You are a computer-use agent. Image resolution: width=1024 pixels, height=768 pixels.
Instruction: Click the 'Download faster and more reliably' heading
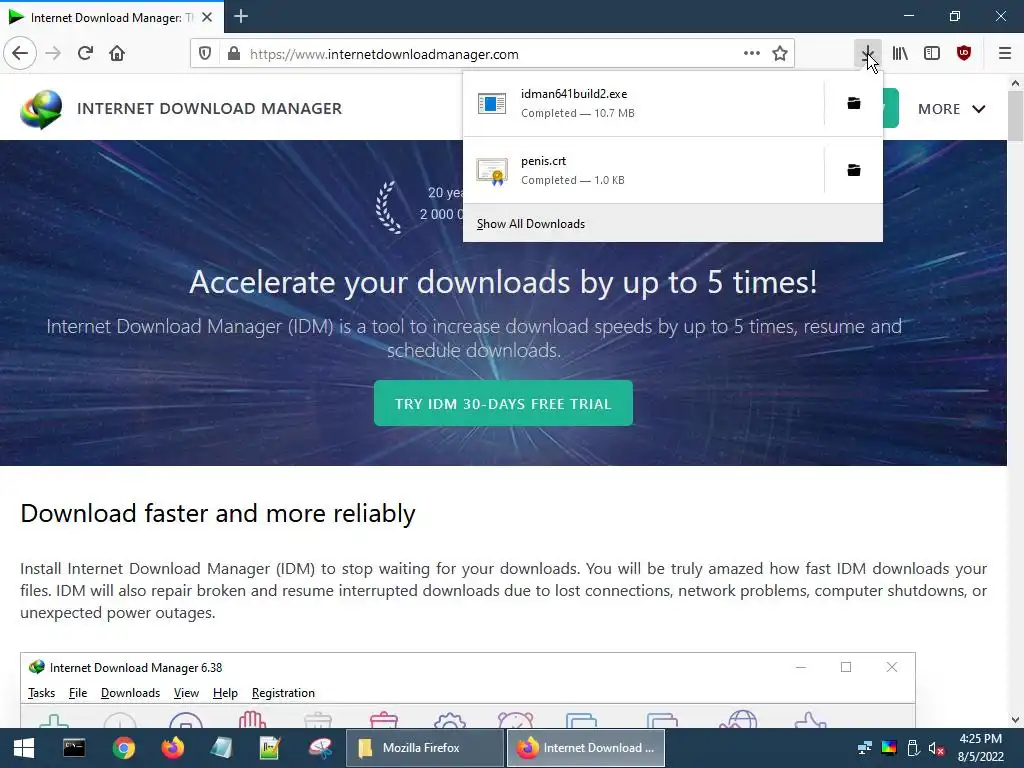217,513
